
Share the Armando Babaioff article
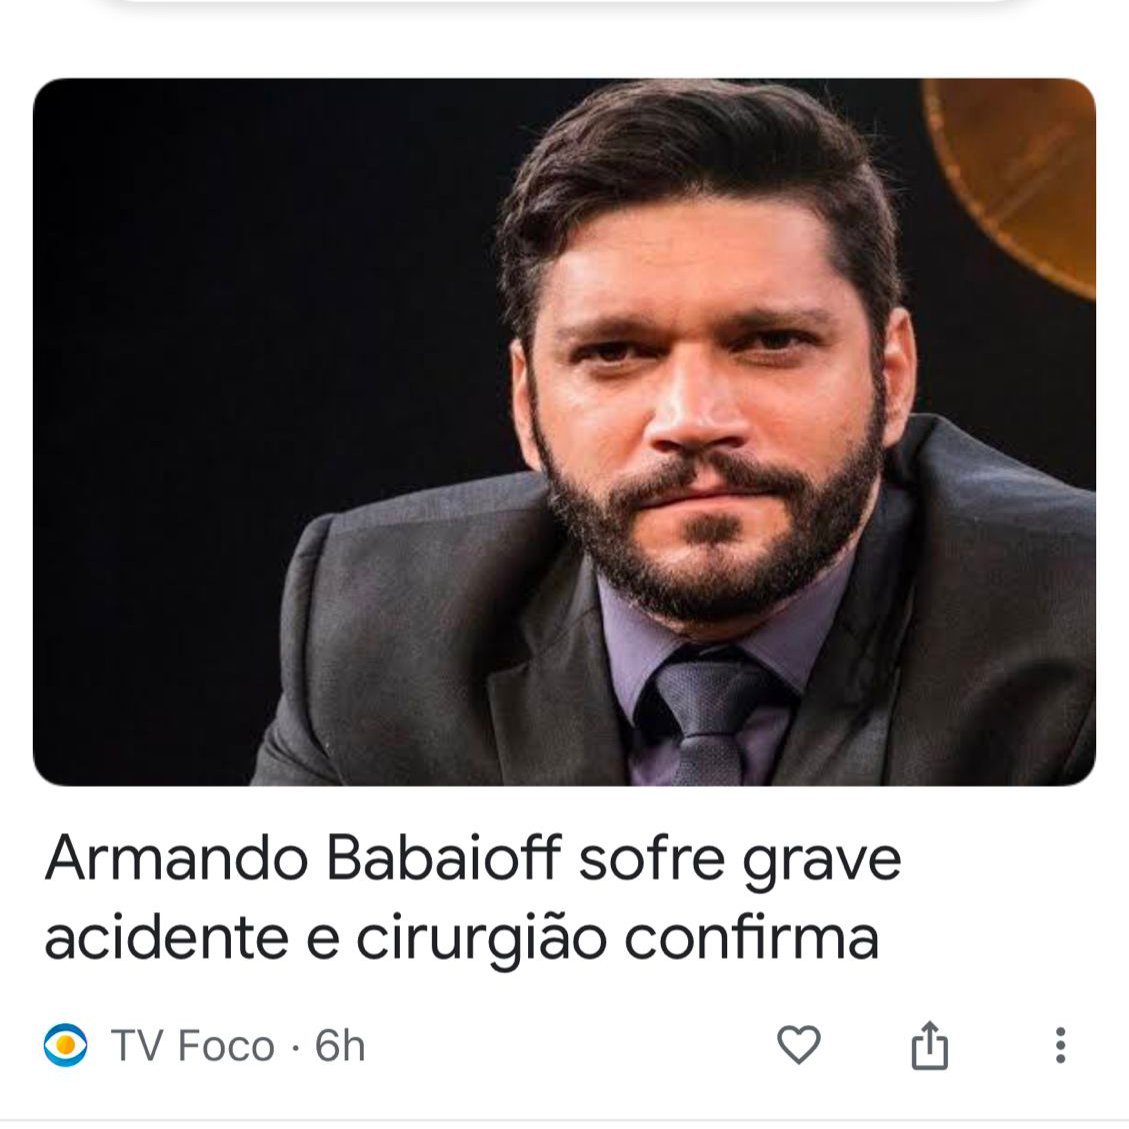(x=929, y=1044)
